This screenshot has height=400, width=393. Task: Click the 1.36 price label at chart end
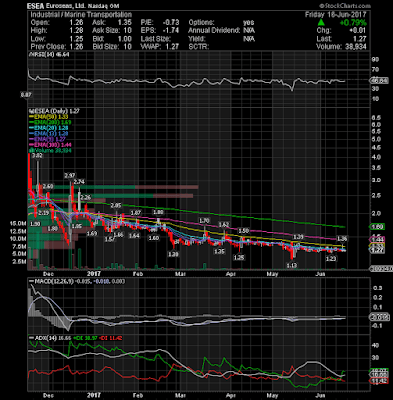(x=342, y=239)
